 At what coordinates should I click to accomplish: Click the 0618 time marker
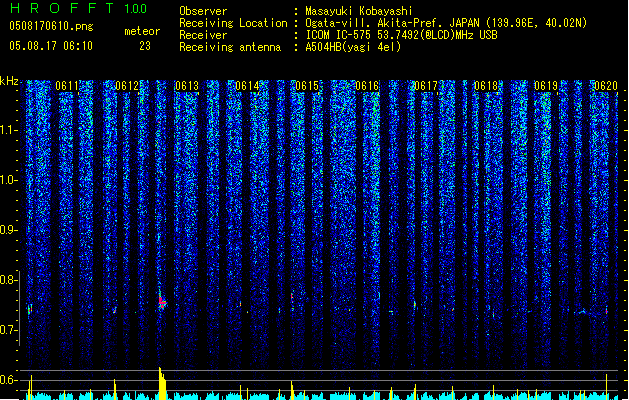(x=486, y=86)
